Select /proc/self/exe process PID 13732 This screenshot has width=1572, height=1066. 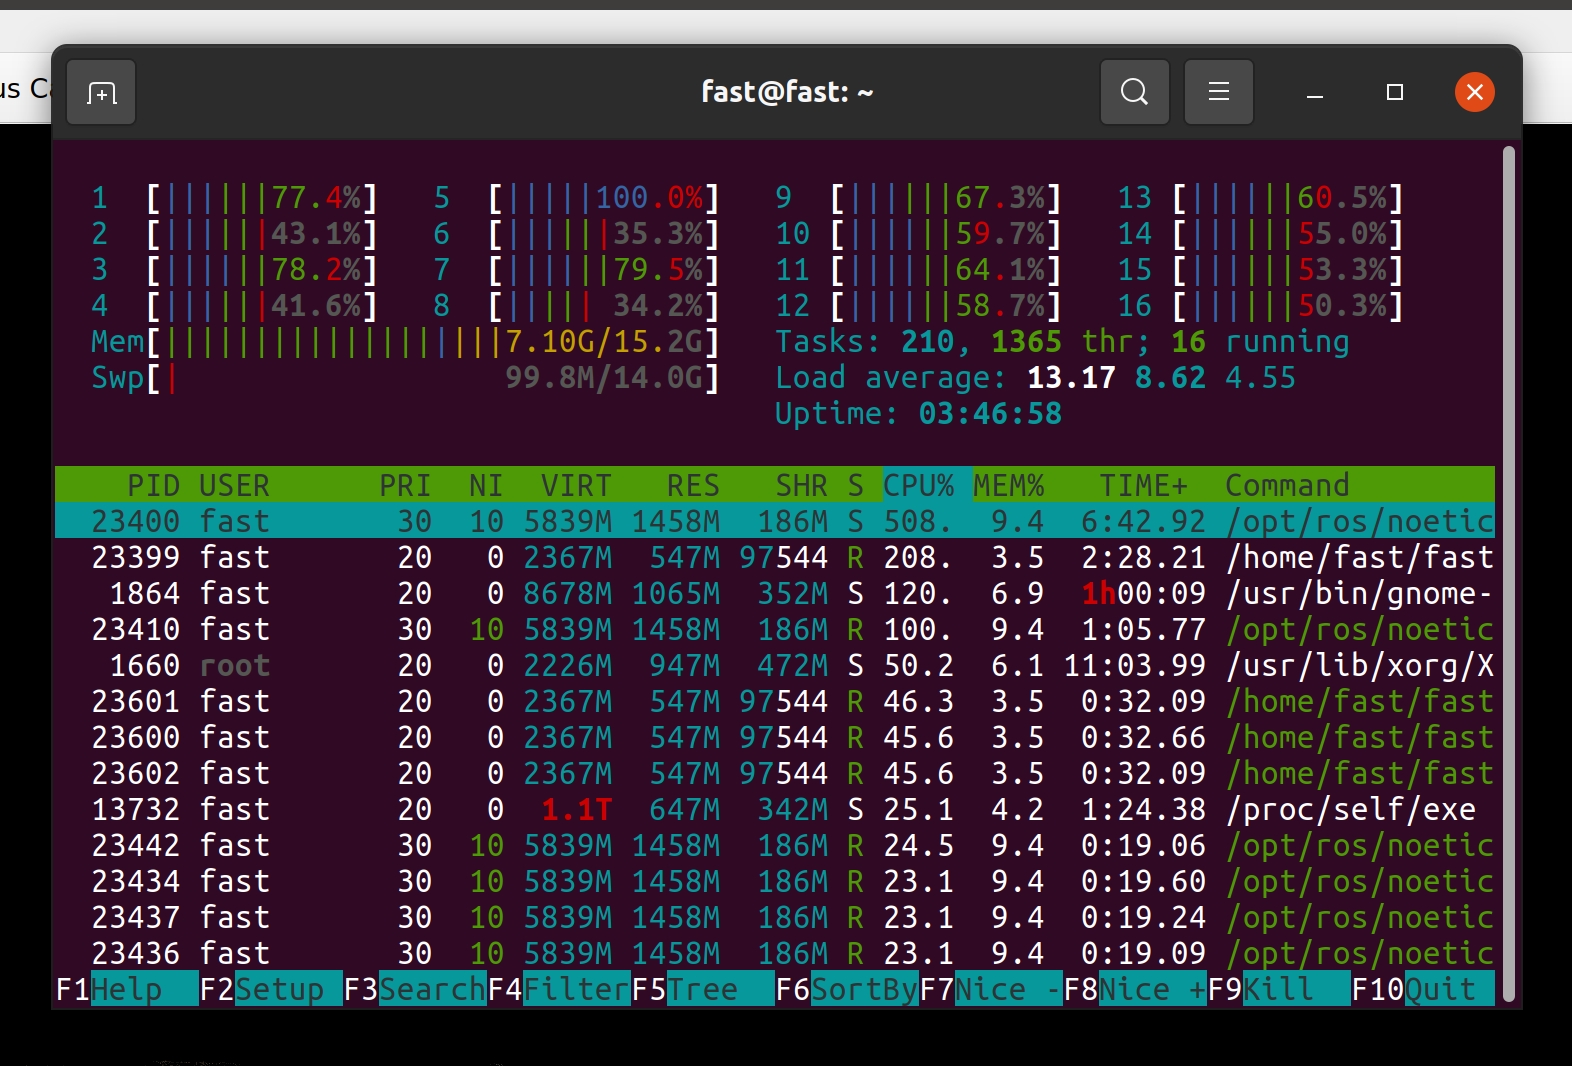point(775,809)
